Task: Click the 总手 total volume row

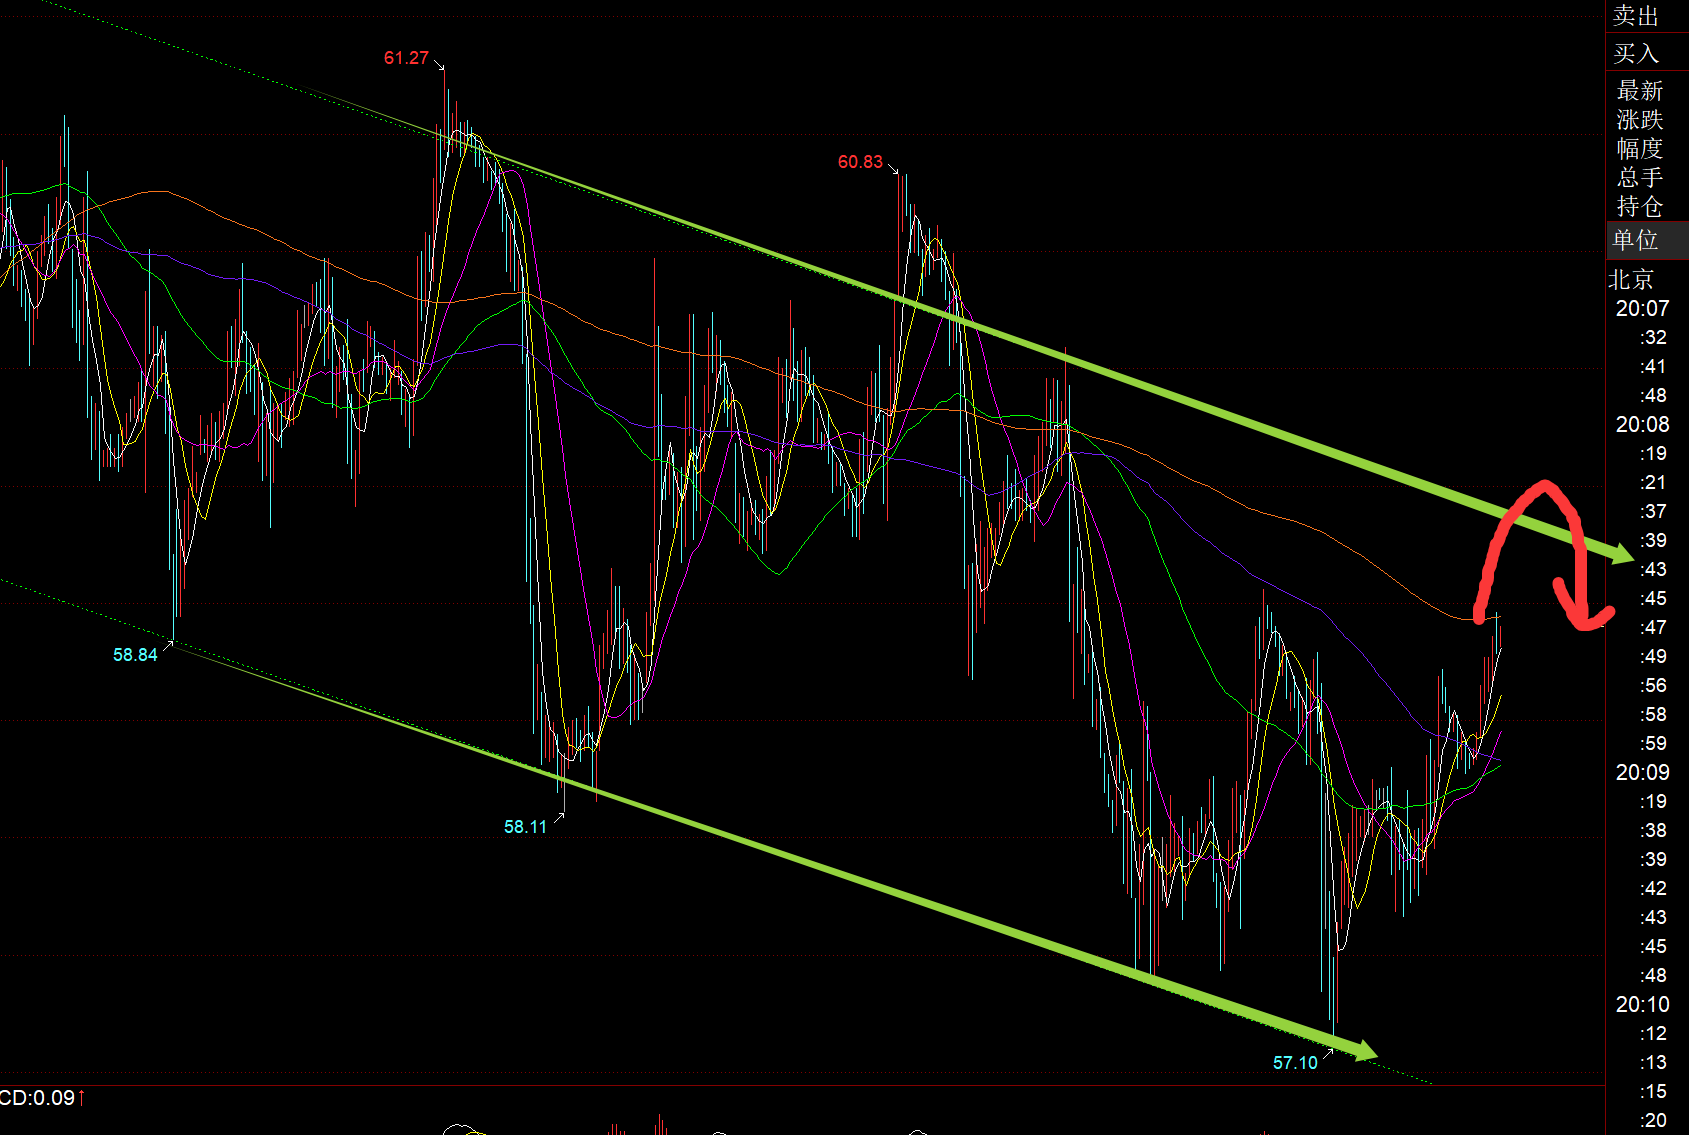Action: [x=1639, y=178]
